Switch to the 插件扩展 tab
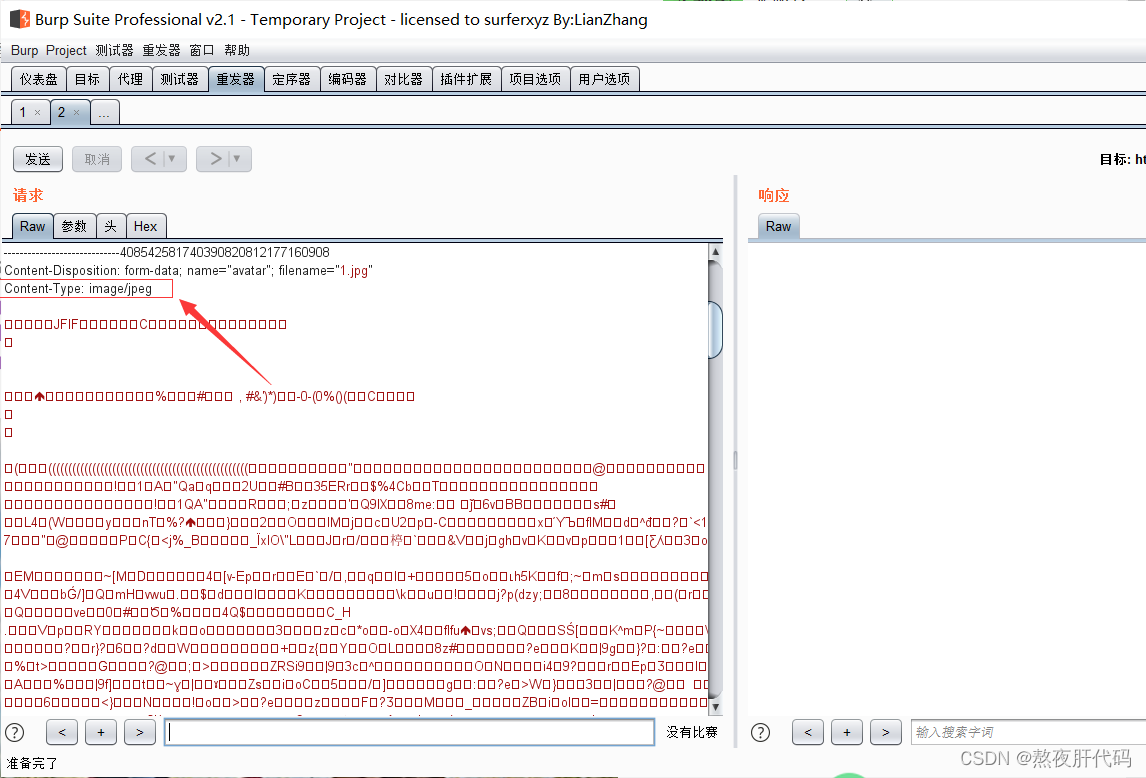Viewport: 1146px width, 778px height. [466, 79]
